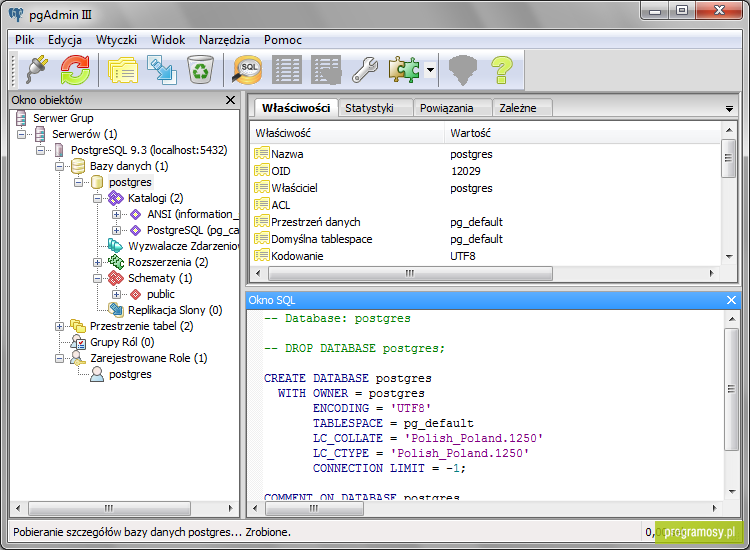Screen dimensions: 750x550
Task: Select the Kodowanie property row
Action: [x=485, y=256]
